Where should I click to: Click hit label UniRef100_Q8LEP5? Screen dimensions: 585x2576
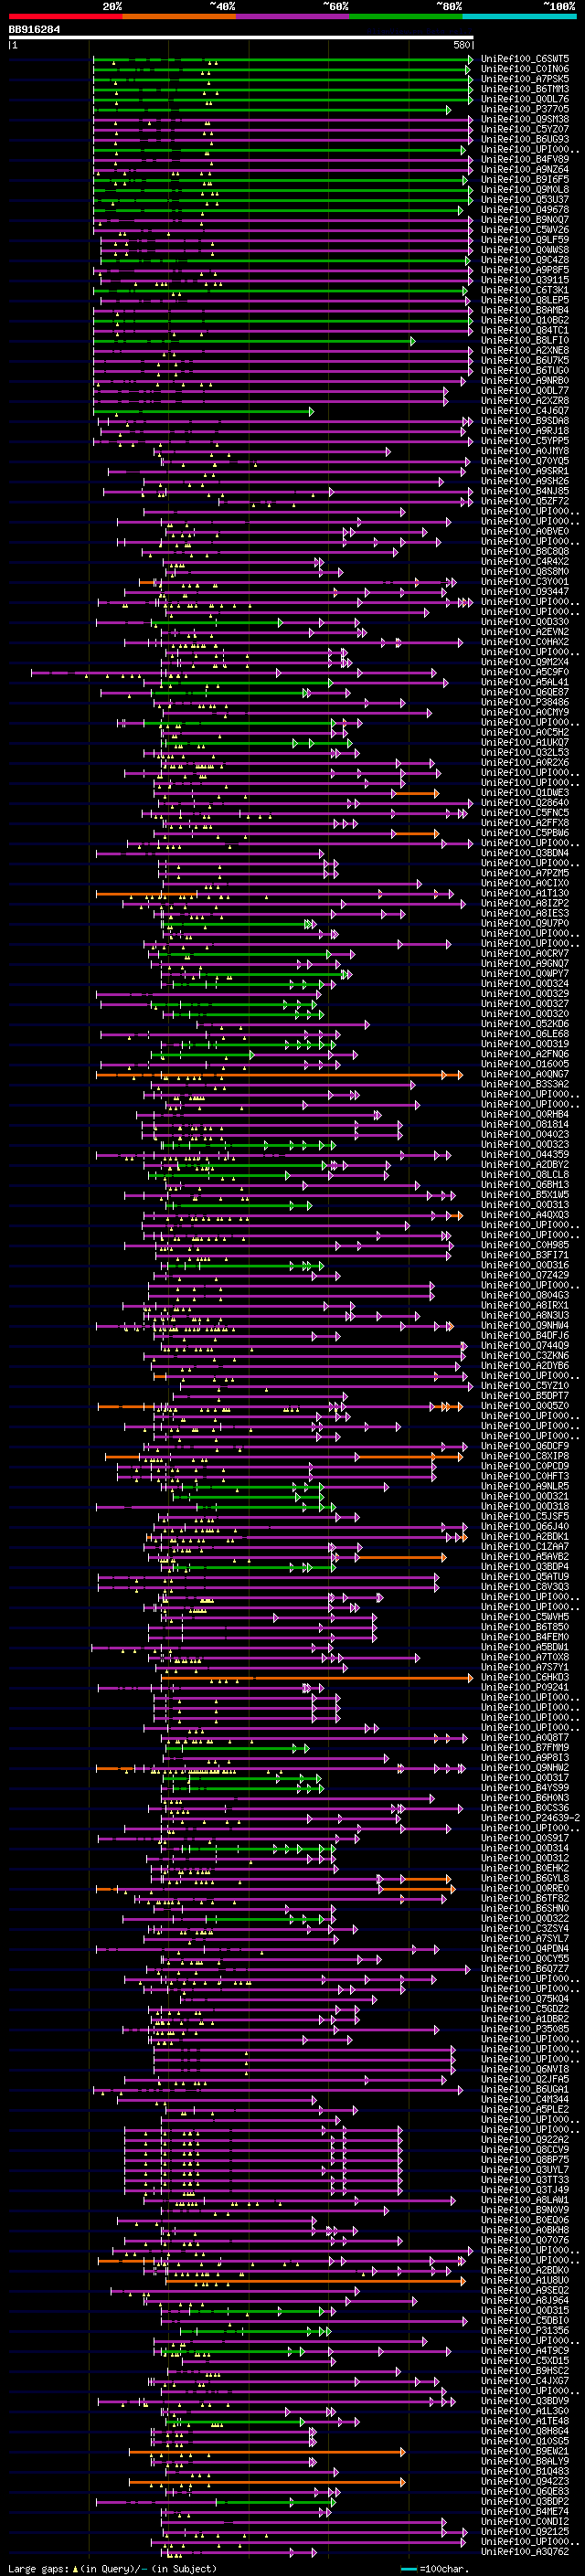point(525,300)
